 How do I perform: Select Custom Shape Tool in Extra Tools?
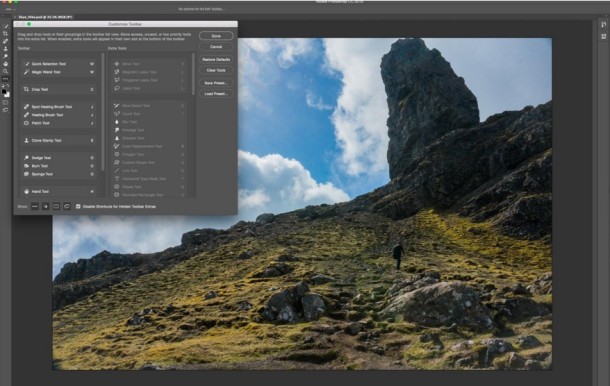coord(149,163)
